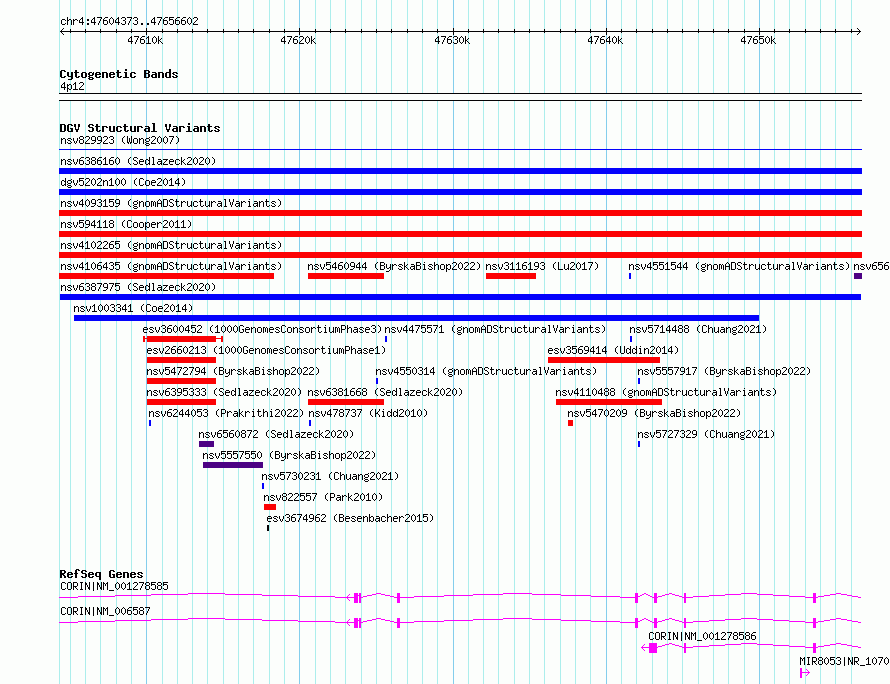The width and height of the screenshot is (890, 684).
Task: Click the 47650k ruler label
Action: click(758, 40)
